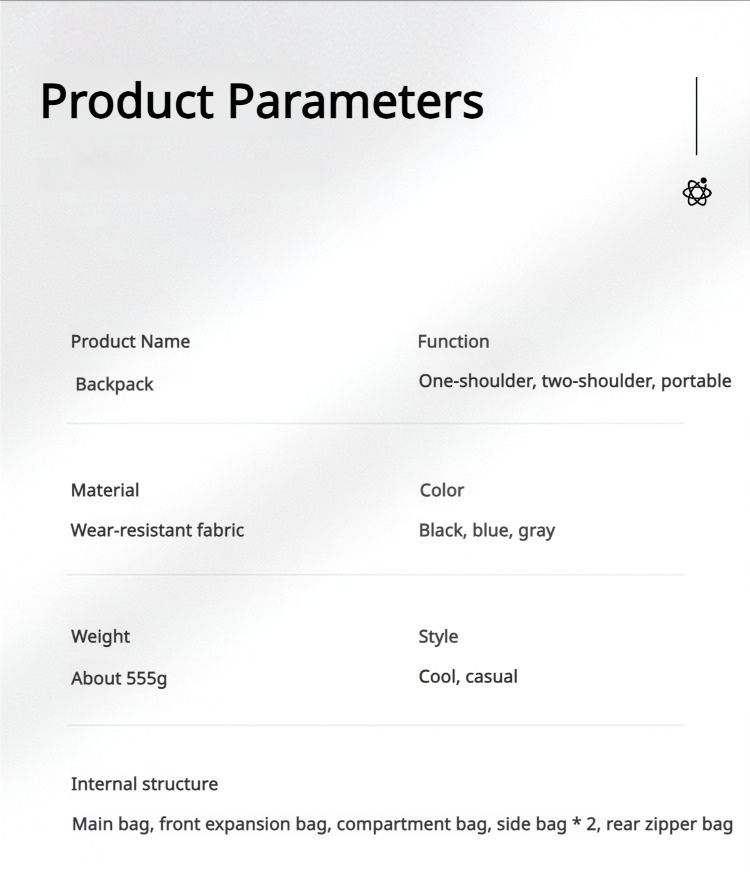Viewport: 750px width, 875px height.
Task: Select the Internal structure label
Action: (x=144, y=784)
